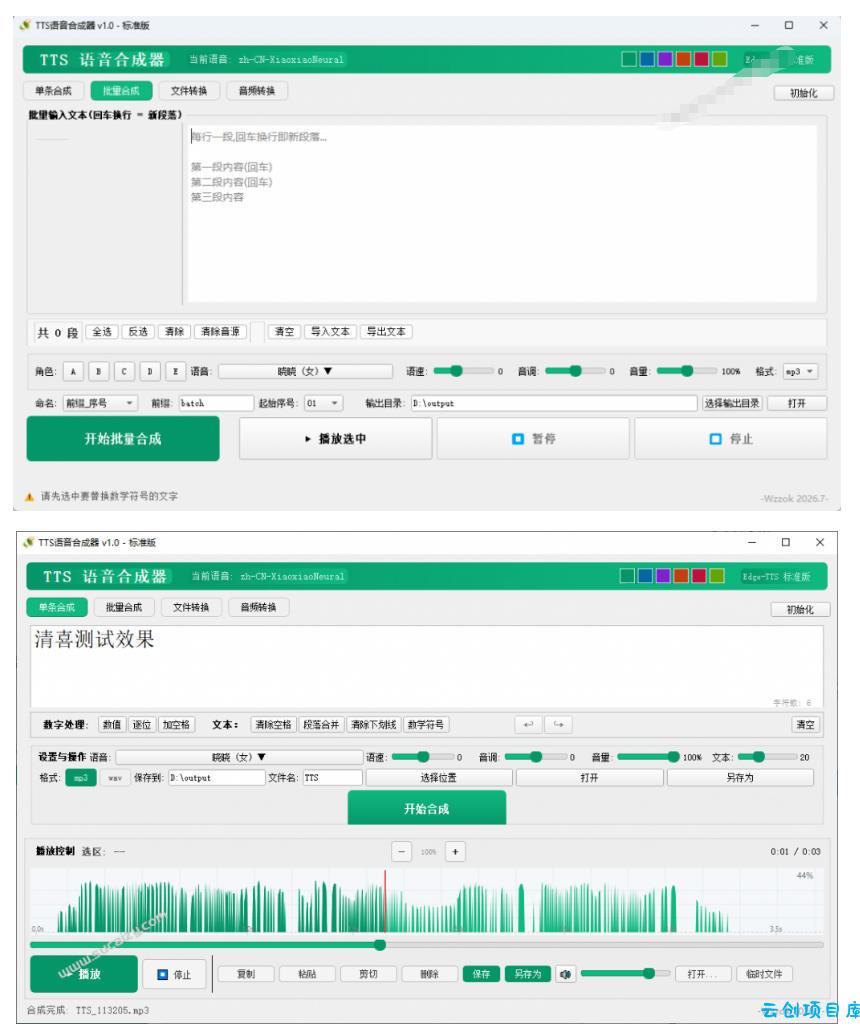This screenshot has width=860, height=1035.
Task: Click the green 开始批量合成 button
Action: [x=123, y=439]
